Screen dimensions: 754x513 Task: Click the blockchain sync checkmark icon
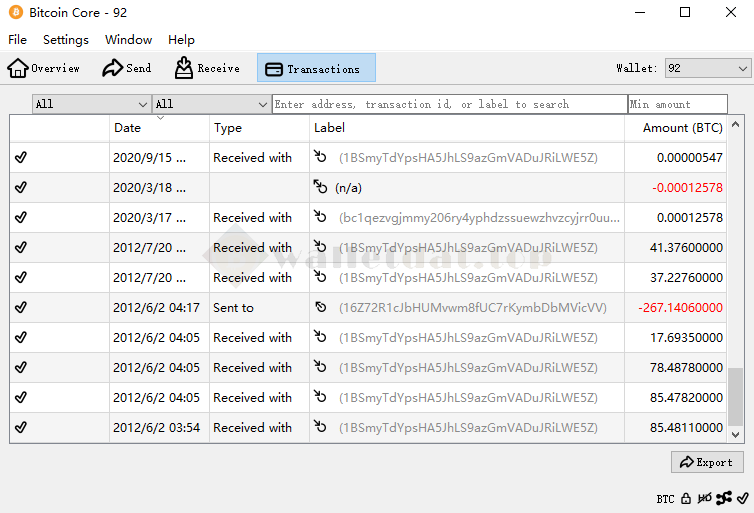tap(741, 498)
